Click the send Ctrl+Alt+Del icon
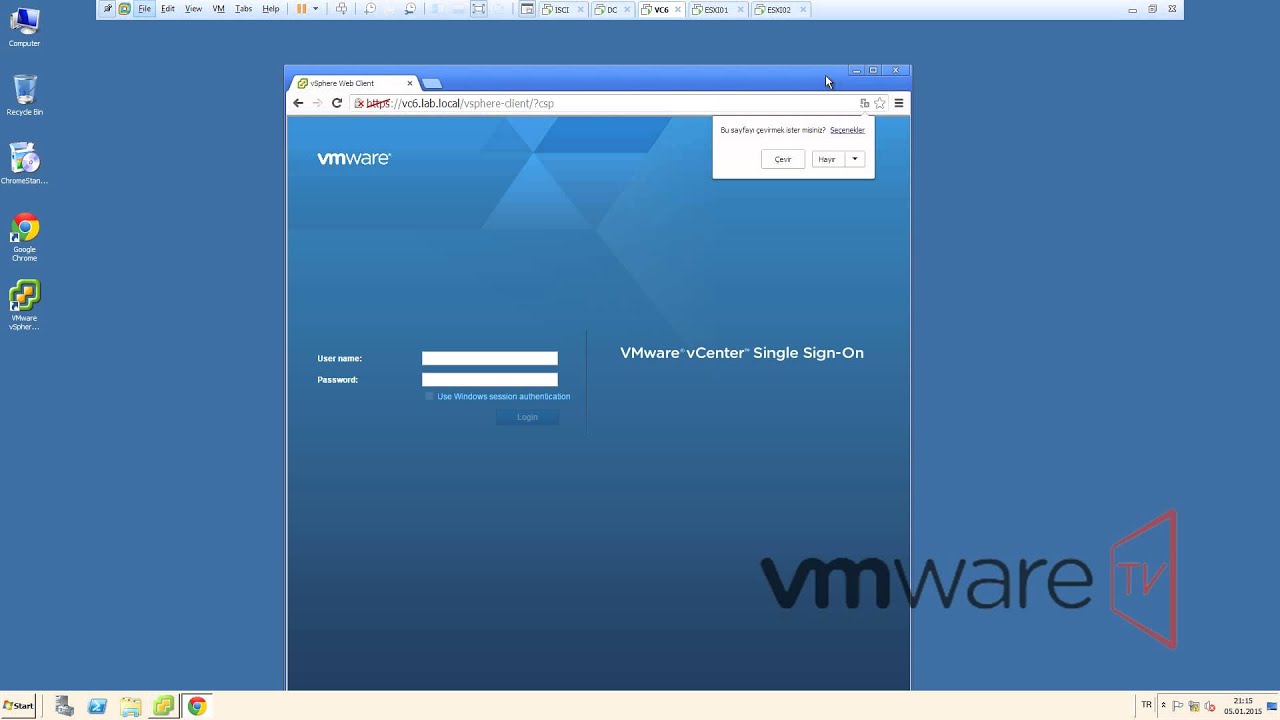Screen dimensions: 1280x720 (341, 9)
